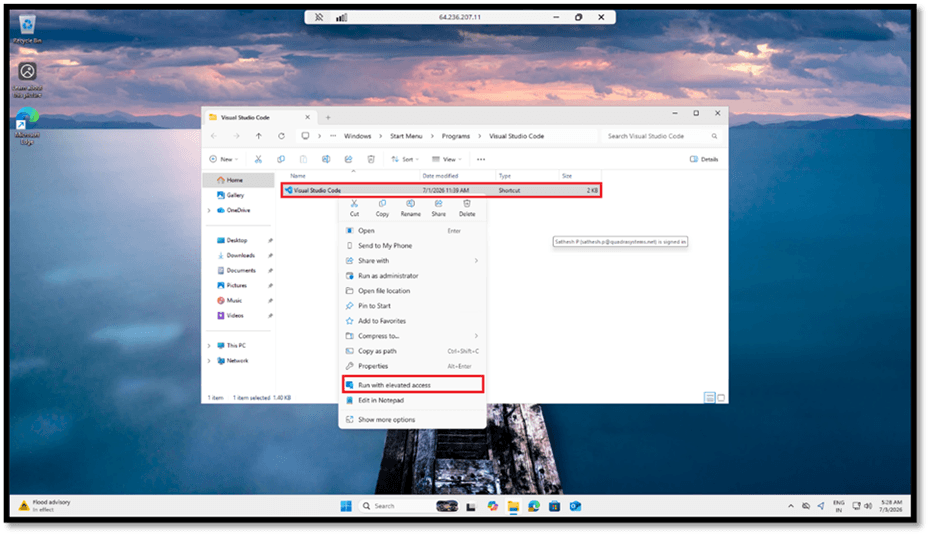Open Downloads in the navigation pane
Image resolution: width=929 pixels, height=535 pixels.
click(241, 255)
